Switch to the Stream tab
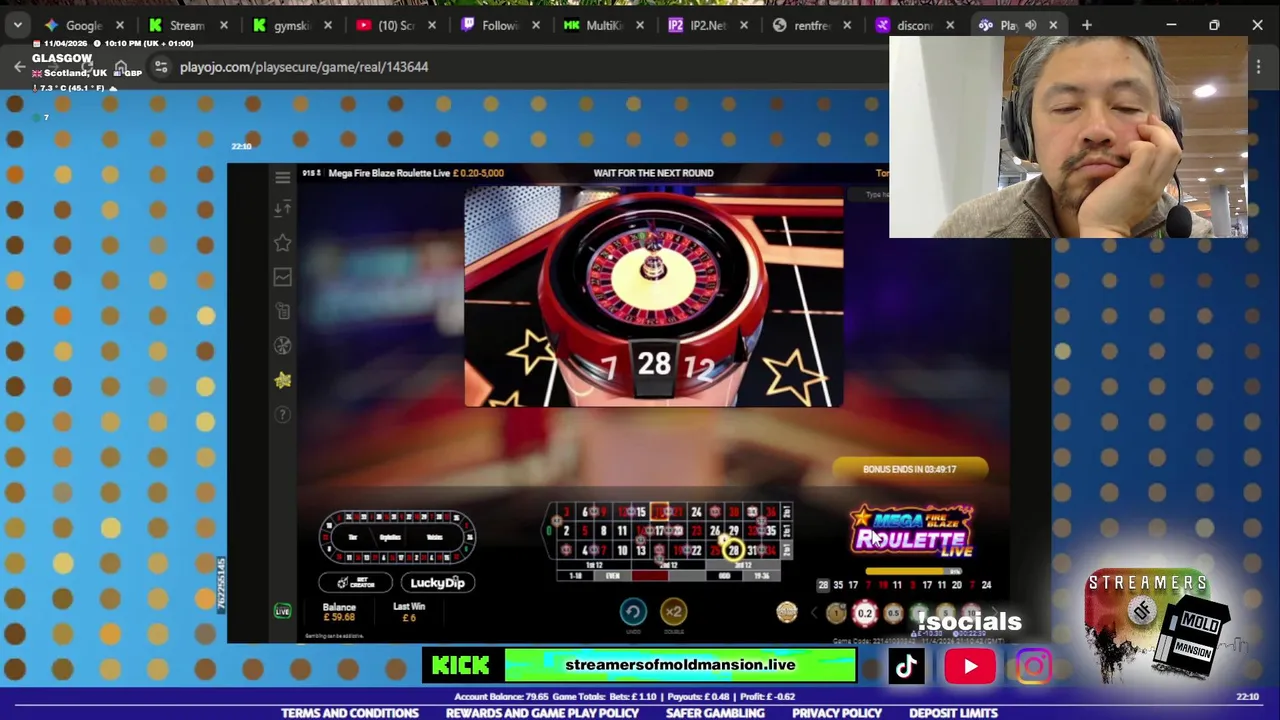Viewport: 1280px width, 720px height. (x=186, y=25)
